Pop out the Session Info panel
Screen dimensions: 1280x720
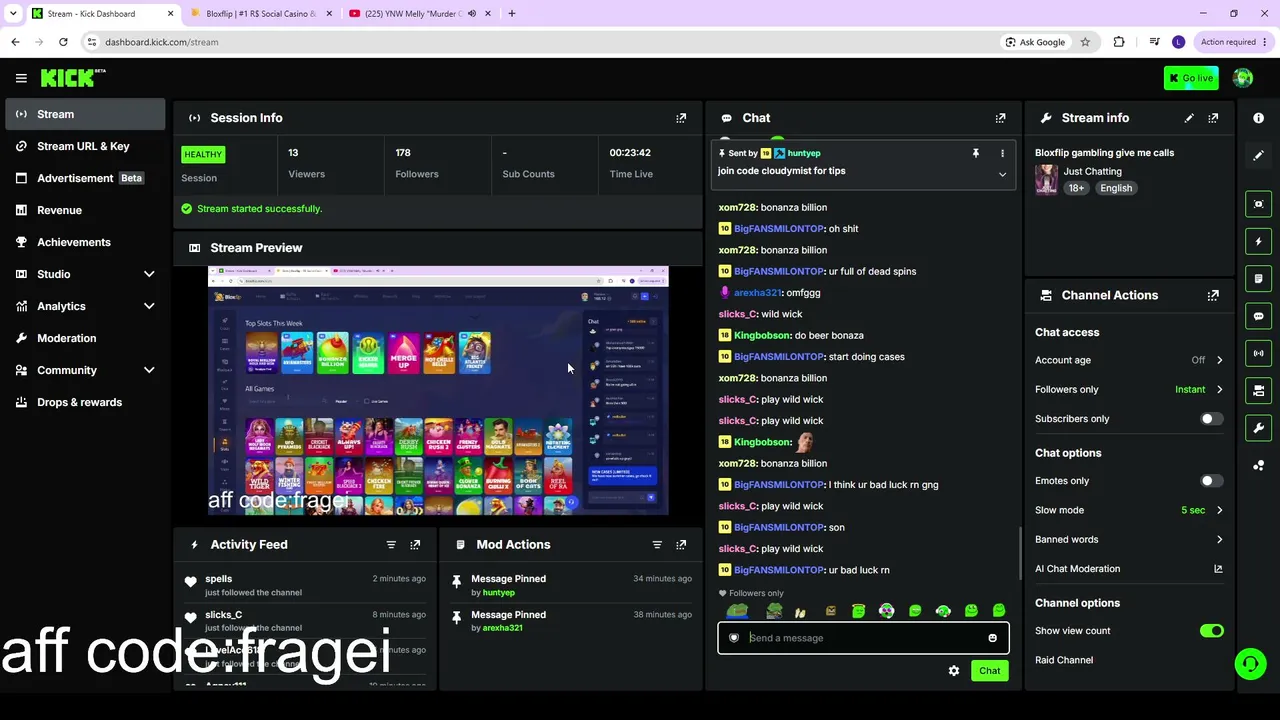[x=681, y=118]
